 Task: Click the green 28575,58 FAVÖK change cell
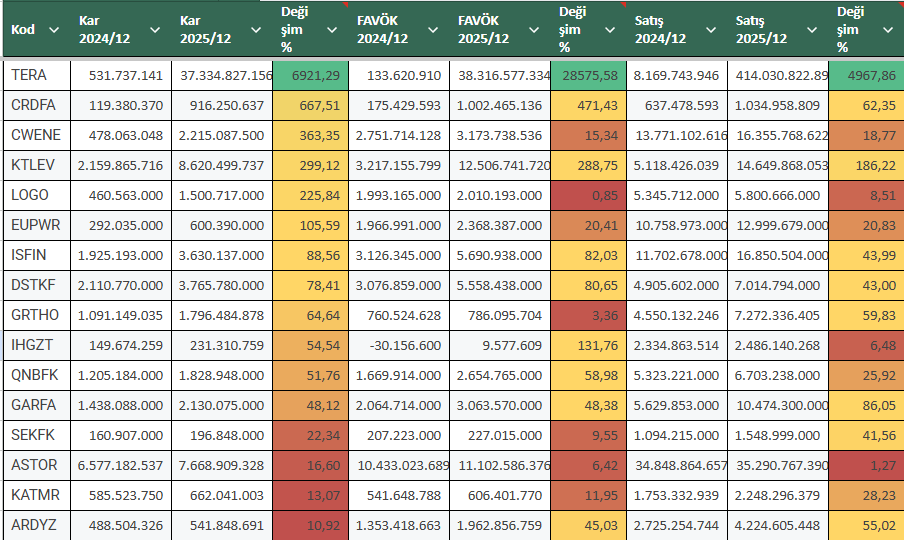coord(588,75)
